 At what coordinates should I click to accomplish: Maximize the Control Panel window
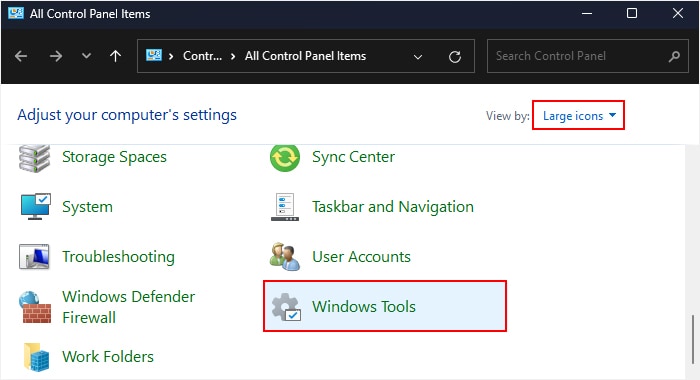632,13
